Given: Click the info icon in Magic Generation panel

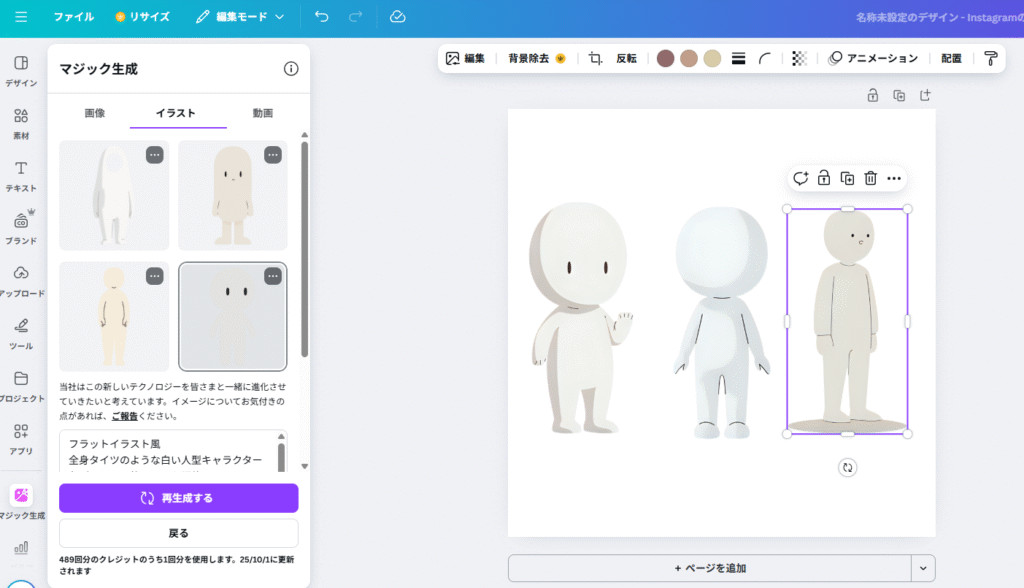Looking at the screenshot, I should click(291, 69).
